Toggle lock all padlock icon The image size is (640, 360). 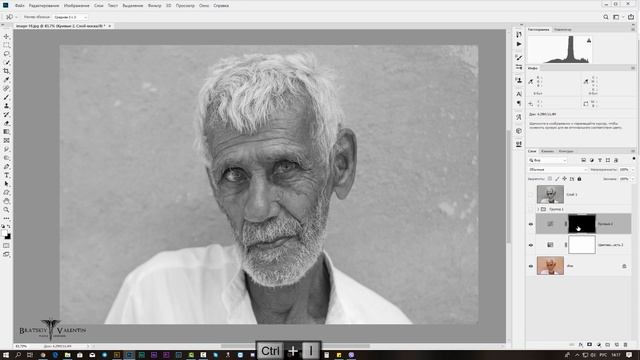pyautogui.click(x=579, y=179)
